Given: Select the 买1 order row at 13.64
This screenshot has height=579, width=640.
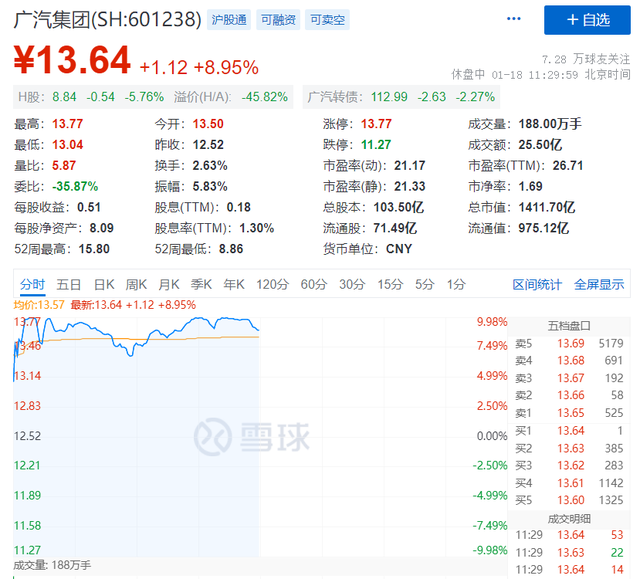Looking at the screenshot, I should (x=569, y=431).
